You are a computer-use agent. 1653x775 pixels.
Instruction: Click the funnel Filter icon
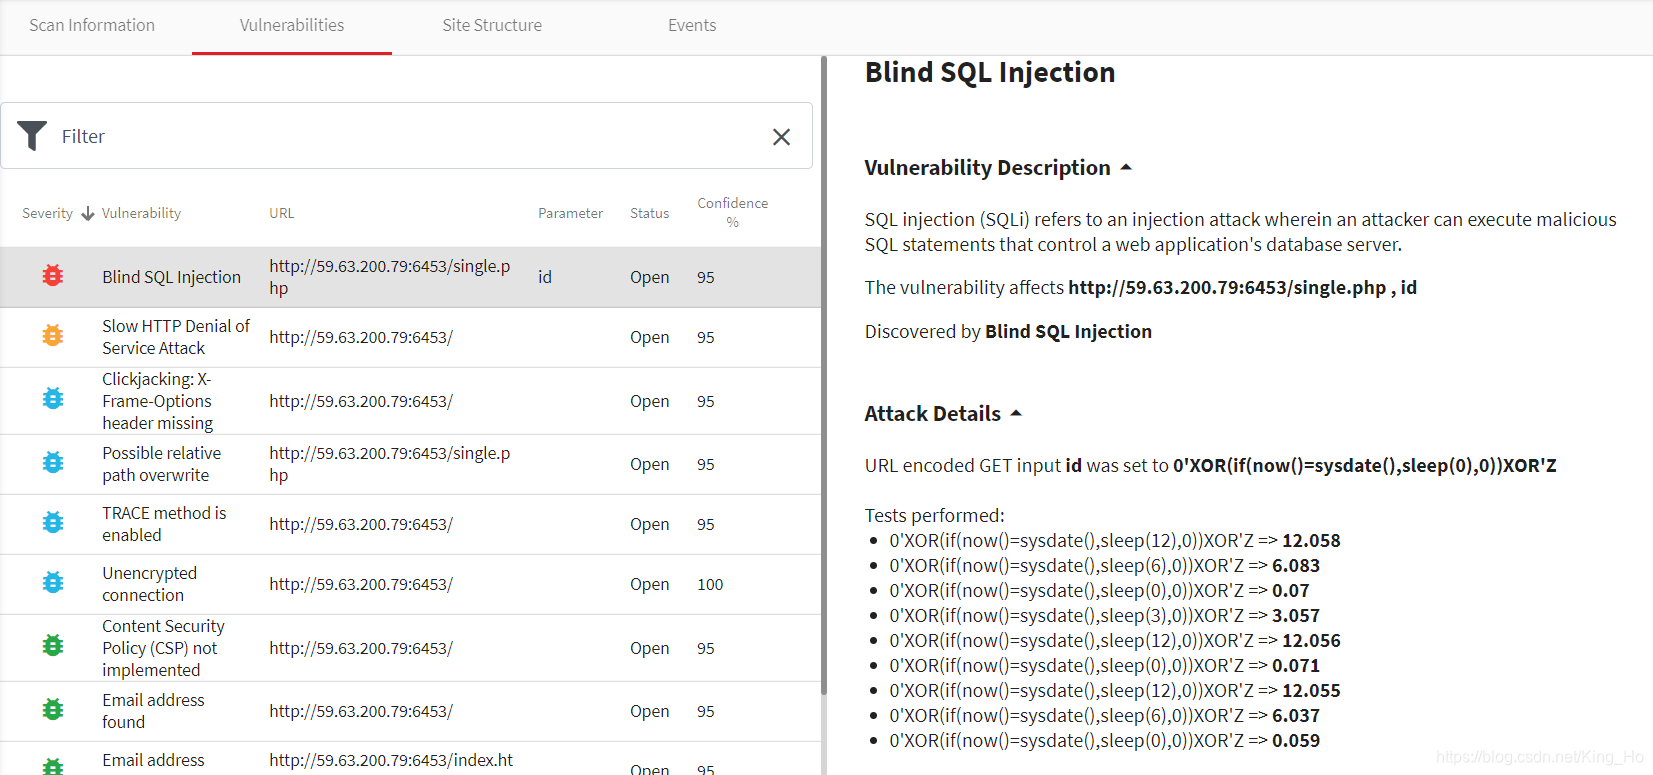point(32,135)
